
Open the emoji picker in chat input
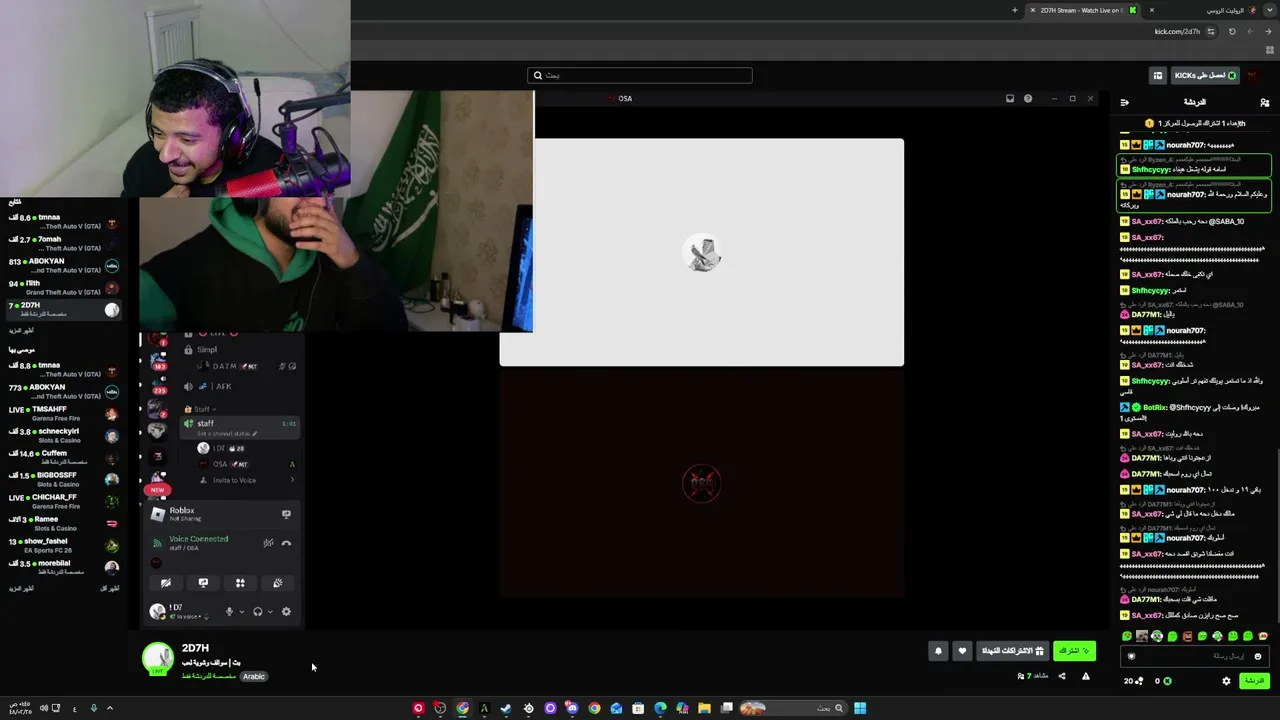pyautogui.click(x=1258, y=656)
